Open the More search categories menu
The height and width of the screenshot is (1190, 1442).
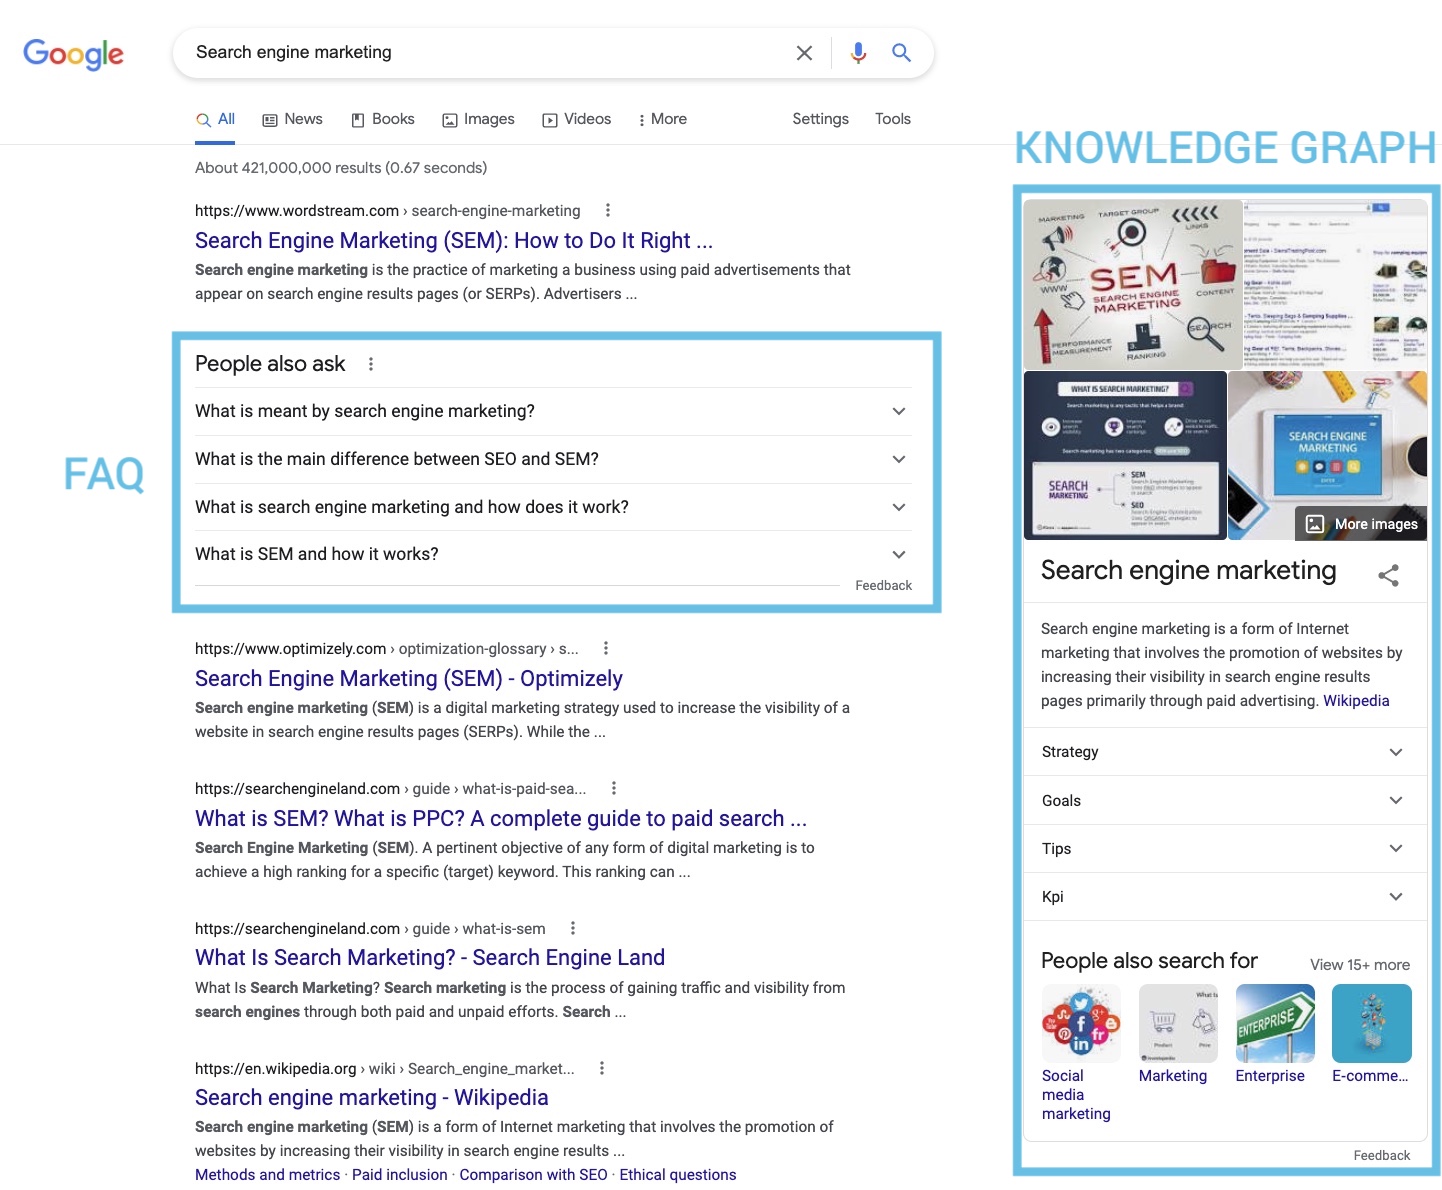coord(662,119)
